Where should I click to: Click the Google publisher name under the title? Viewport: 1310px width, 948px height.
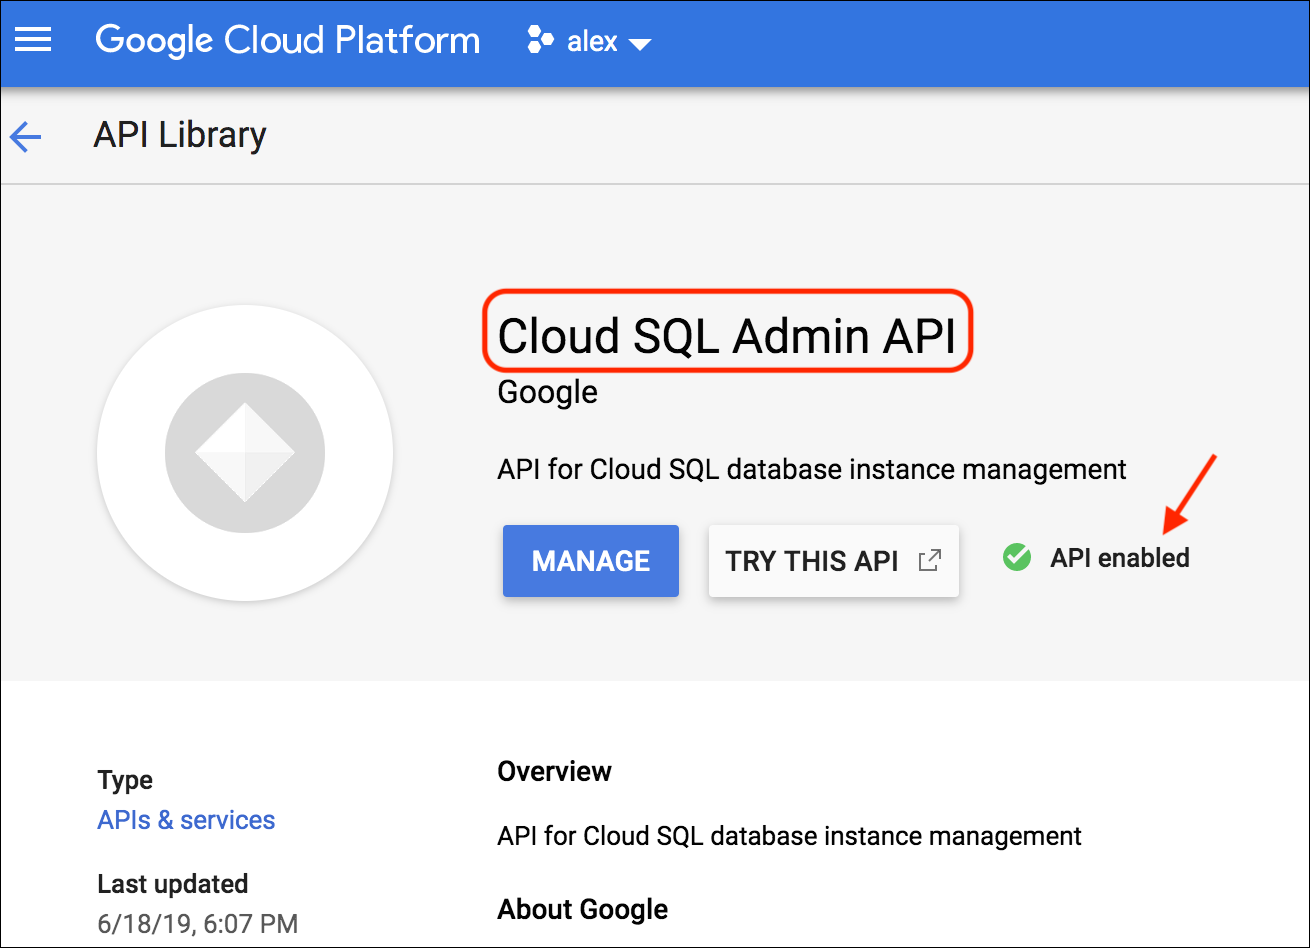547,392
